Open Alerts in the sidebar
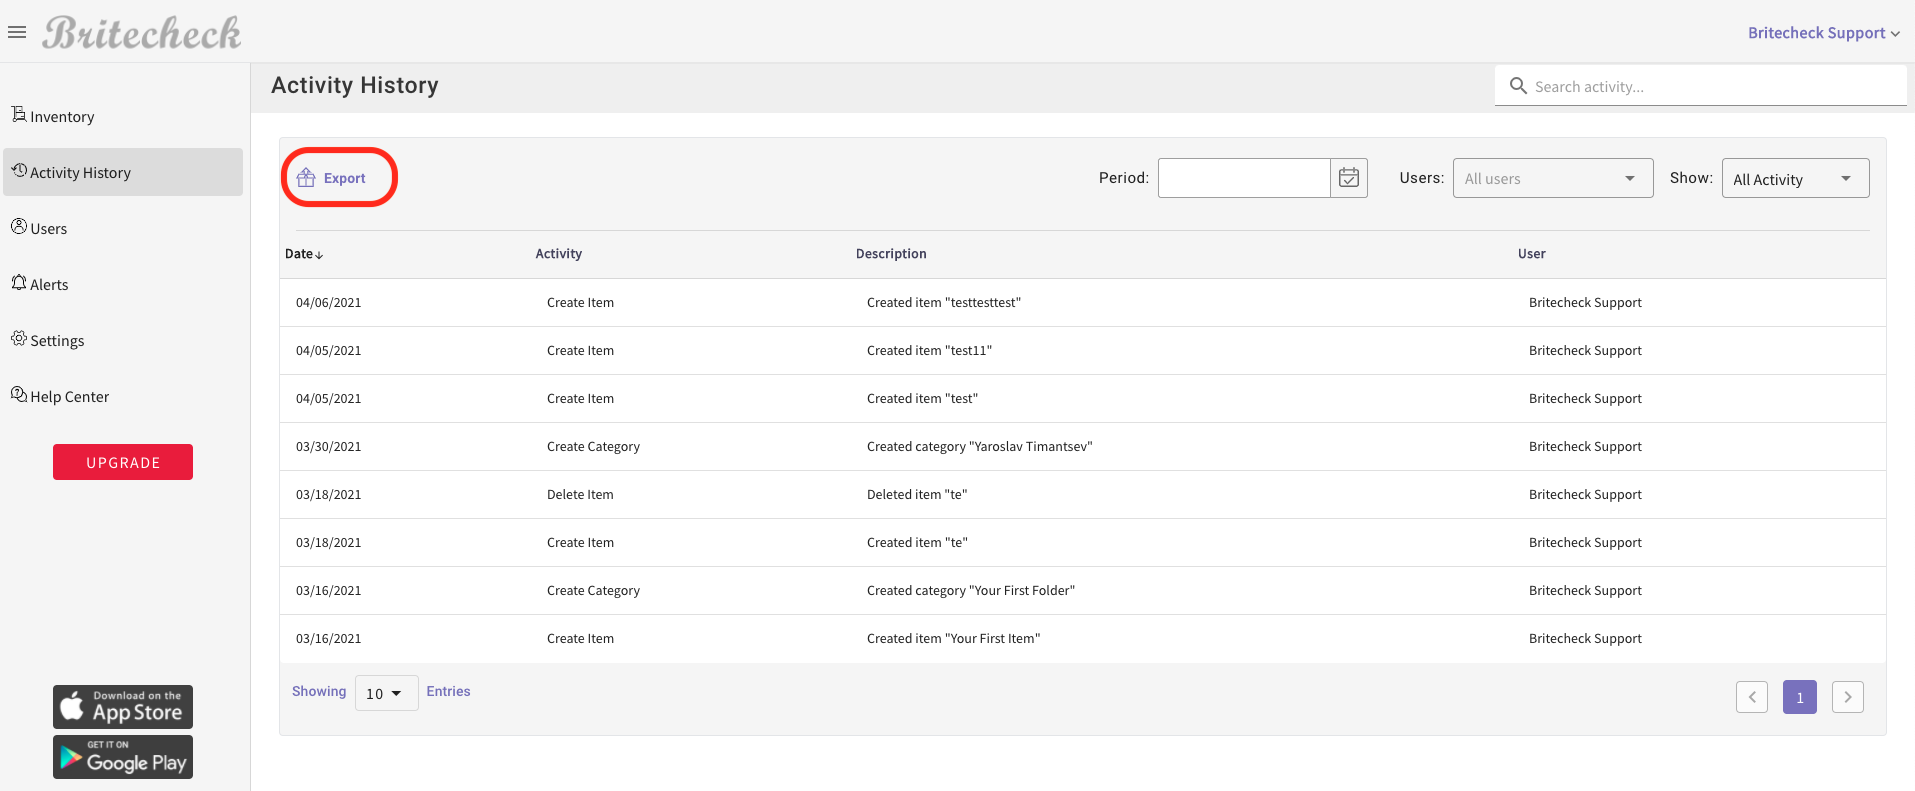The image size is (1915, 791). tap(123, 284)
